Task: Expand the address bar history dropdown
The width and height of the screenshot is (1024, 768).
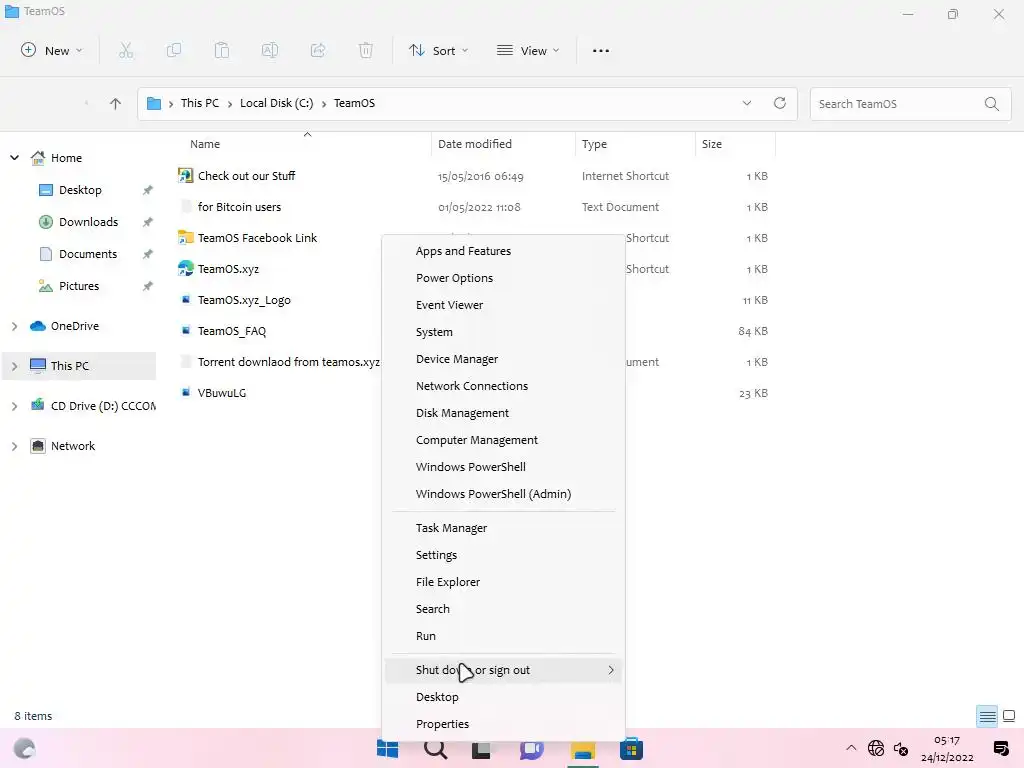Action: point(746,103)
